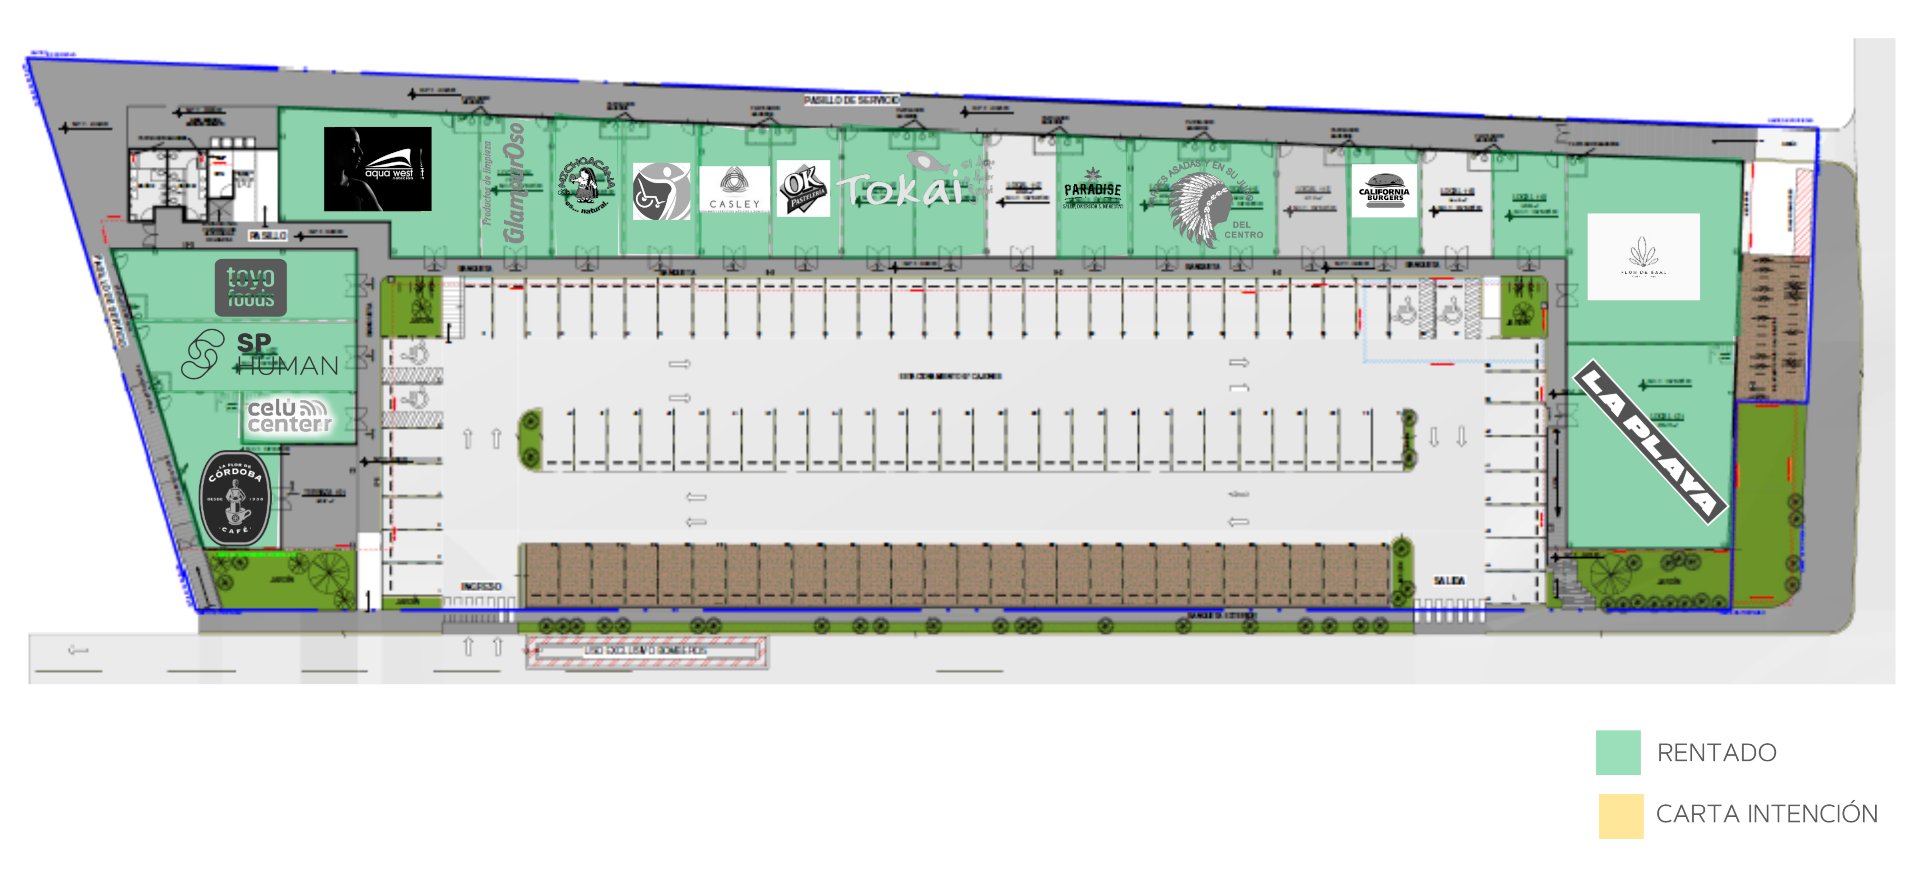Click the Michoacana es natural logo
The image size is (1920, 877).
(586, 184)
